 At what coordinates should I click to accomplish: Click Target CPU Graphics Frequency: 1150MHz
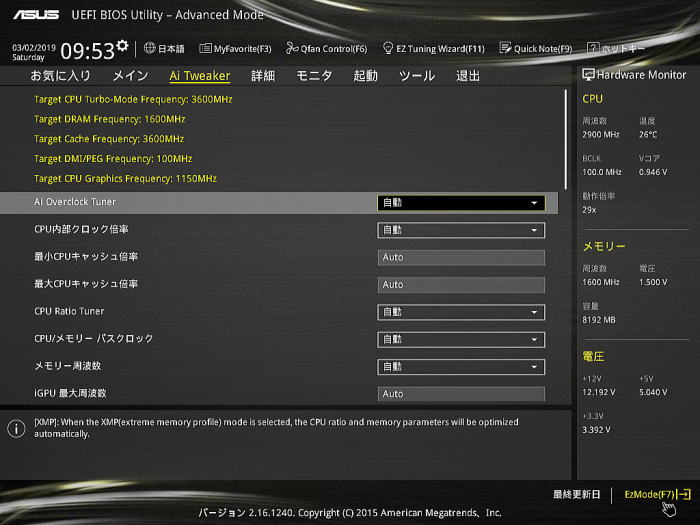coord(125,179)
